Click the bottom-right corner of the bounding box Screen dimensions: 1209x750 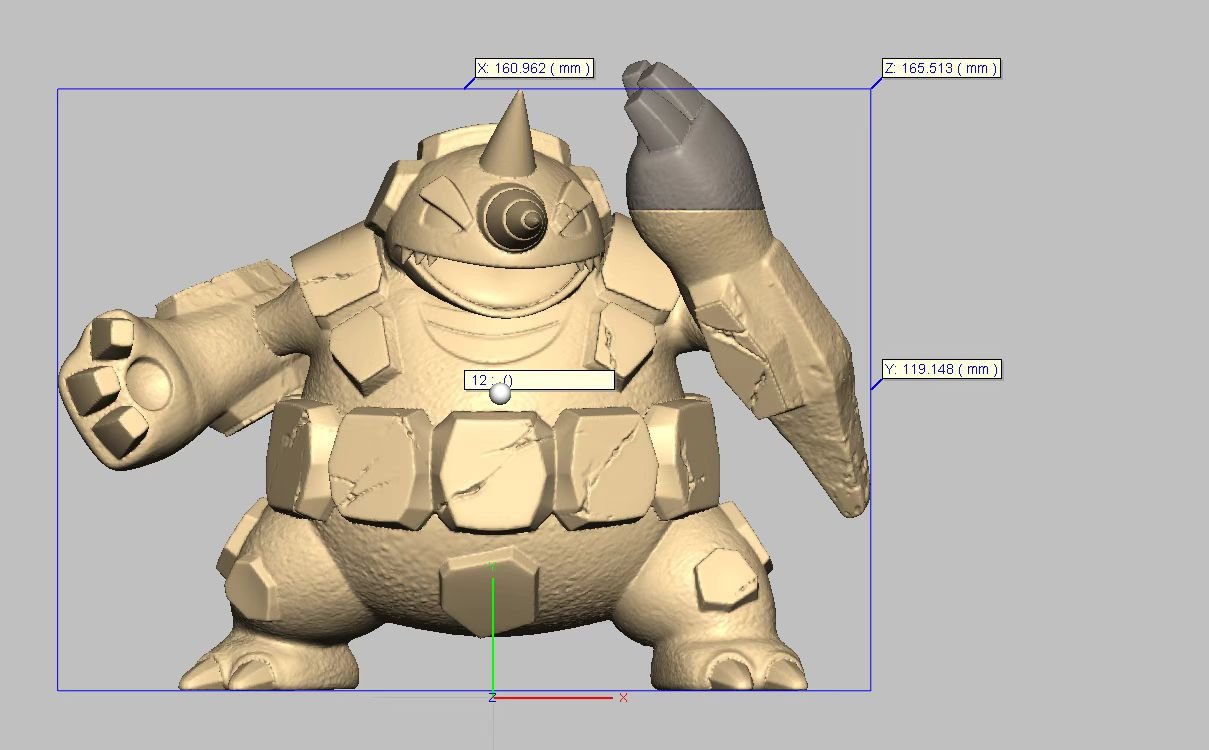tap(870, 690)
